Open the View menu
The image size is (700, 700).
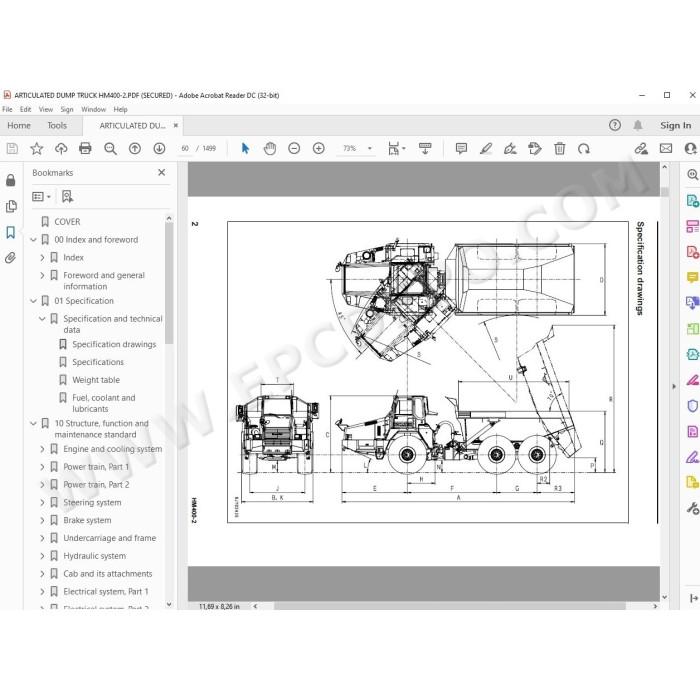click(46, 109)
